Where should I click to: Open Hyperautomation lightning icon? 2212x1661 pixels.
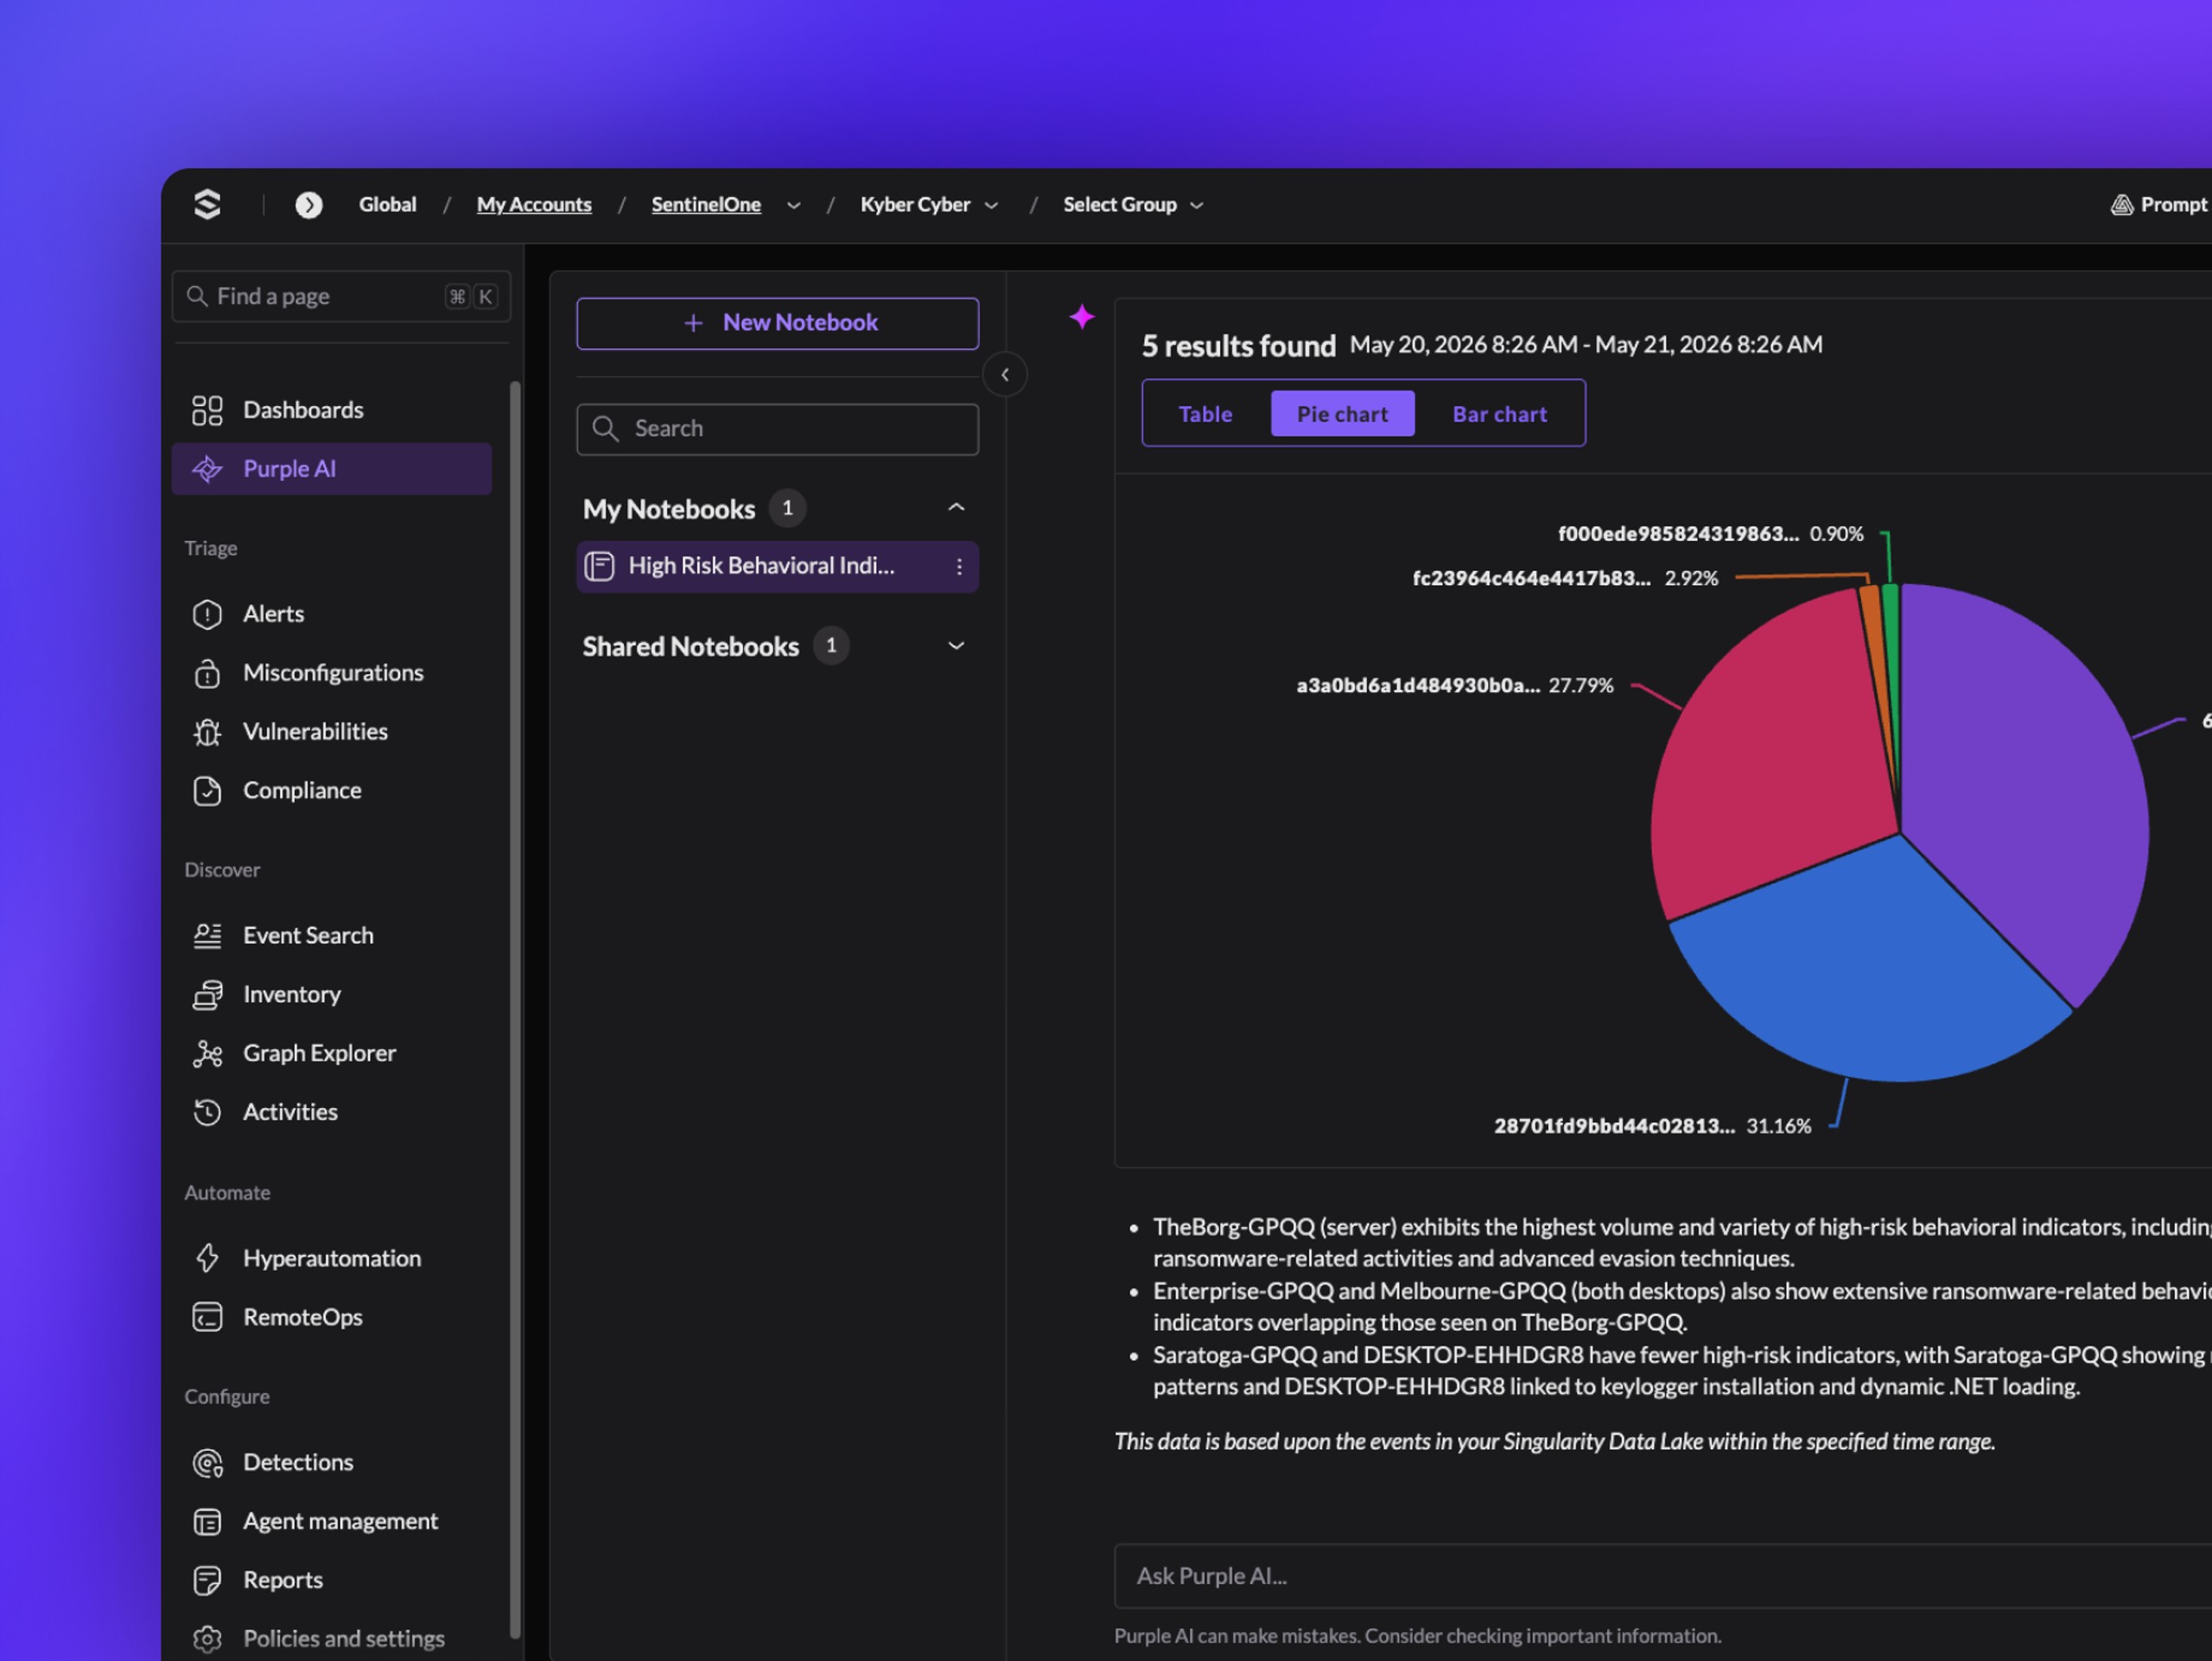point(207,1258)
